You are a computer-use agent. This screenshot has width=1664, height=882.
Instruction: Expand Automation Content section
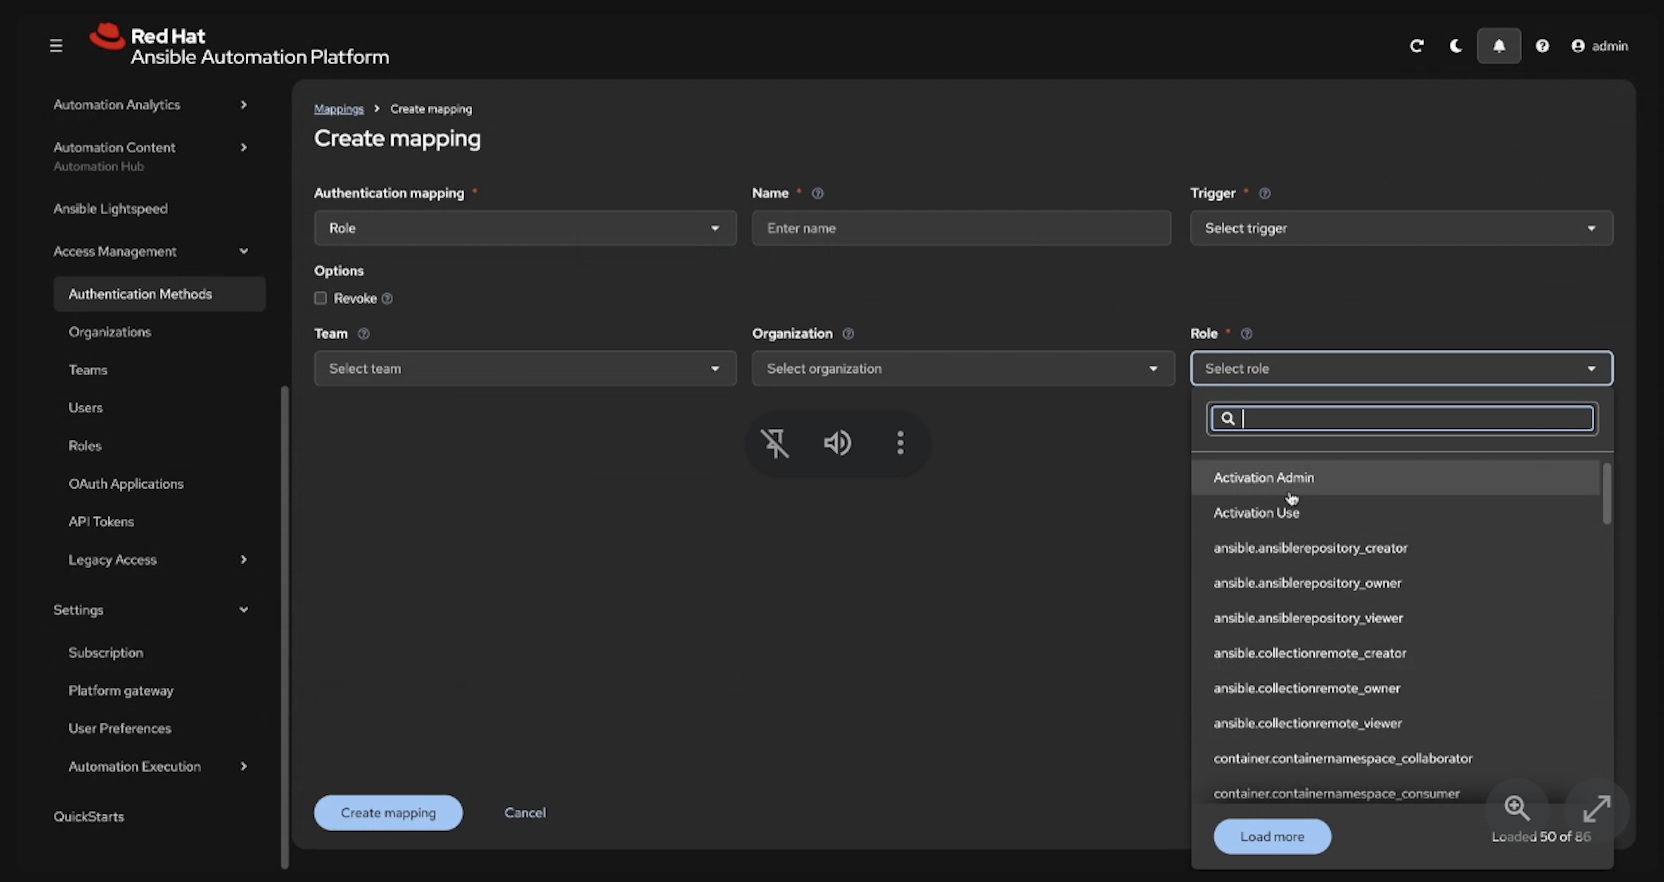(x=150, y=156)
